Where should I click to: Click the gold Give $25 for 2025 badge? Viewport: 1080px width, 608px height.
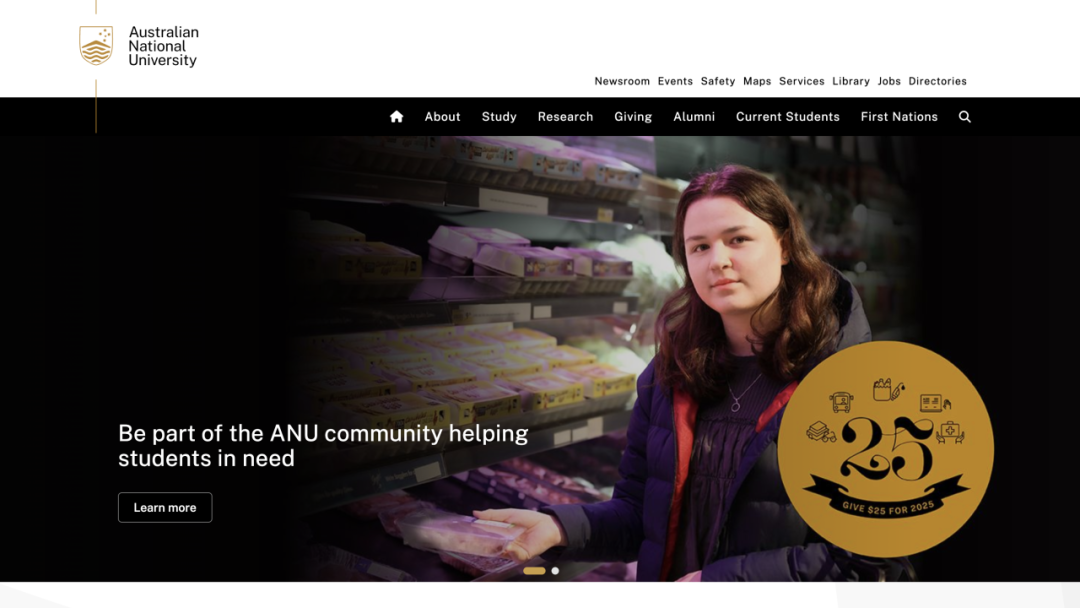[885, 449]
